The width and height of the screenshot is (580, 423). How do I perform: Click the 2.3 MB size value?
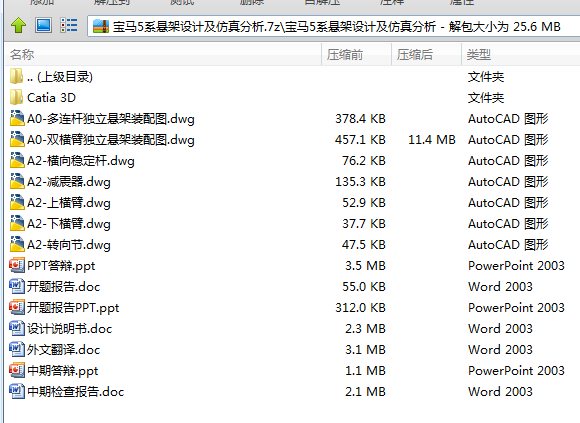point(365,329)
